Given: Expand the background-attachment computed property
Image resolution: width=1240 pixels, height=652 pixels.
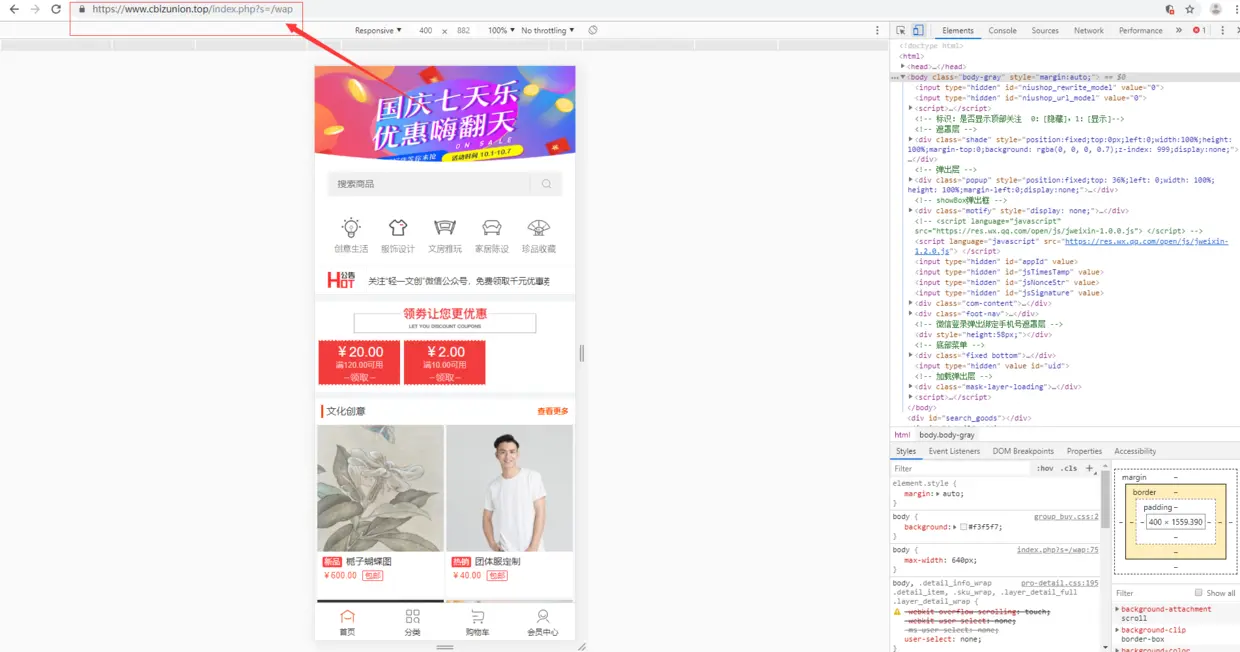Looking at the screenshot, I should tap(1117, 609).
